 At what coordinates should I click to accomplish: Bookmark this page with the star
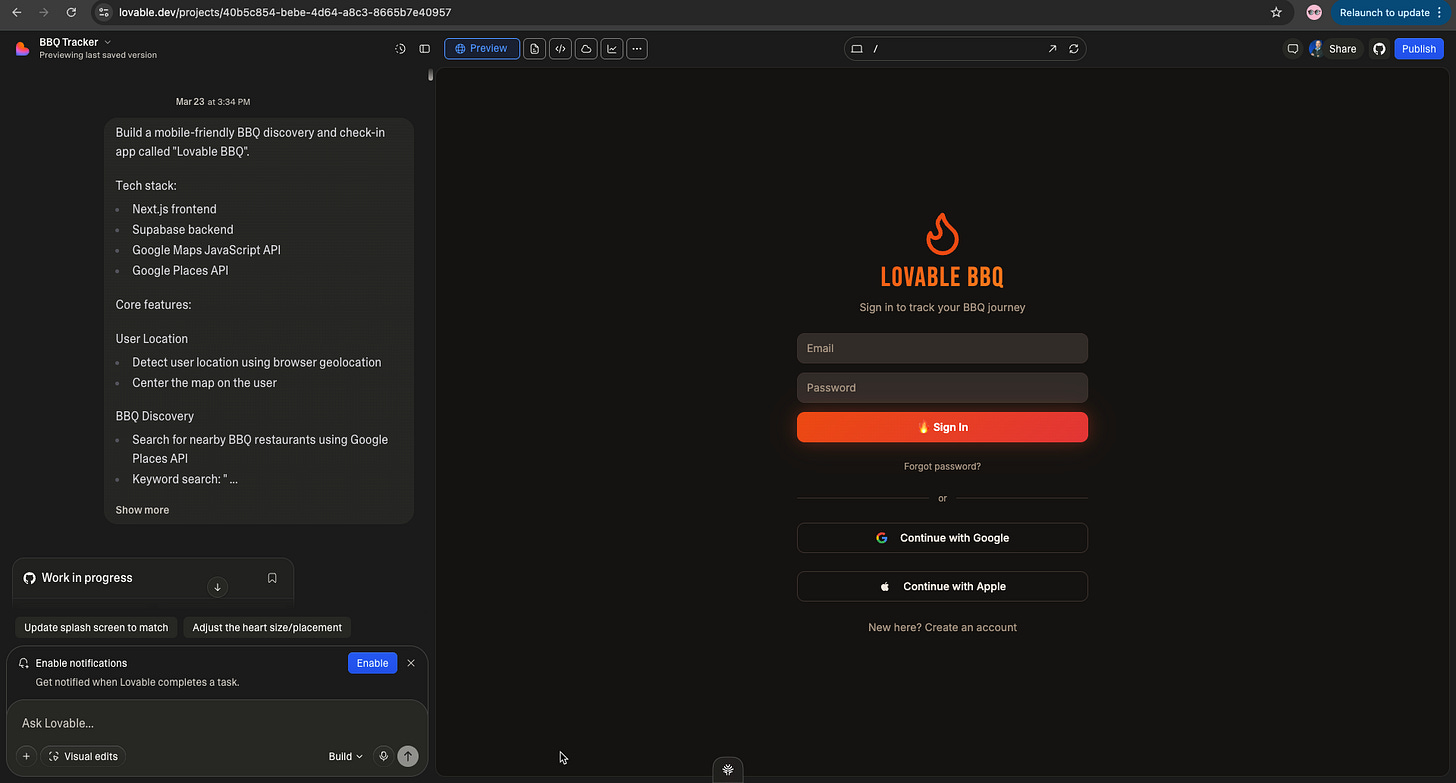pos(1276,12)
